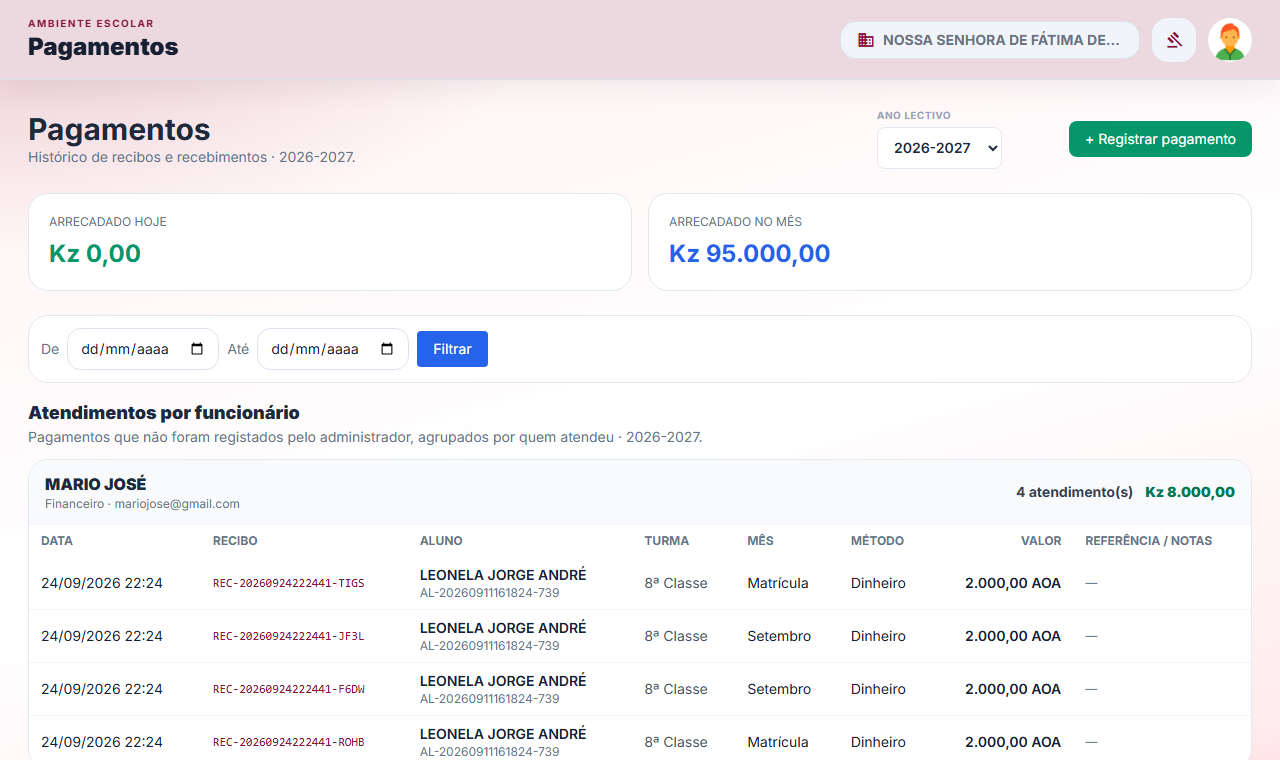This screenshot has width=1280, height=760.
Task: Open the user avatar profile menu
Action: [x=1230, y=40]
